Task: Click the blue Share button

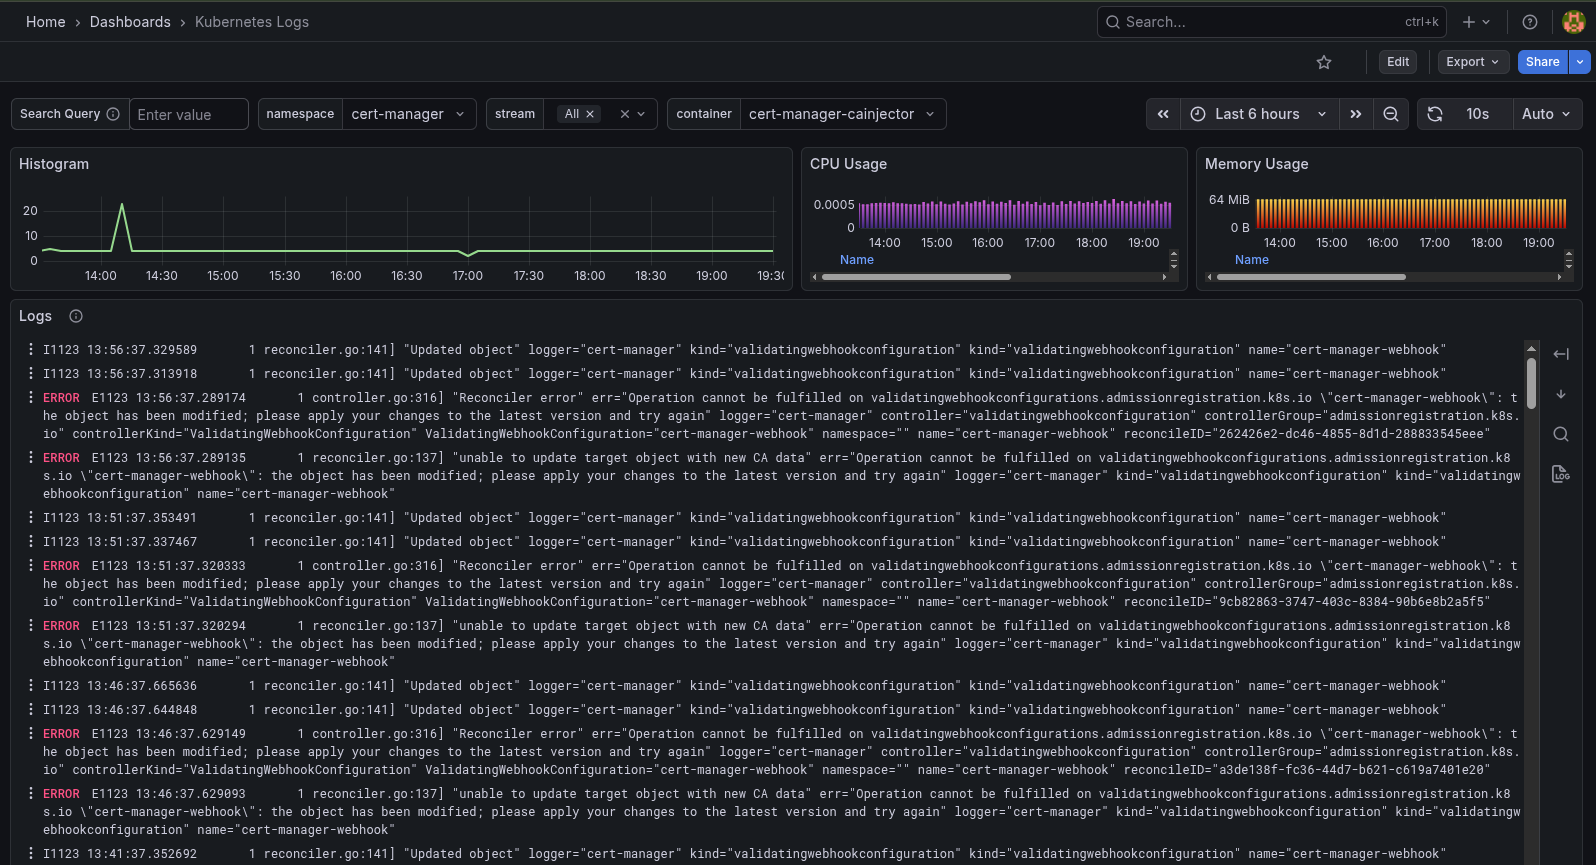Action: pyautogui.click(x=1542, y=62)
